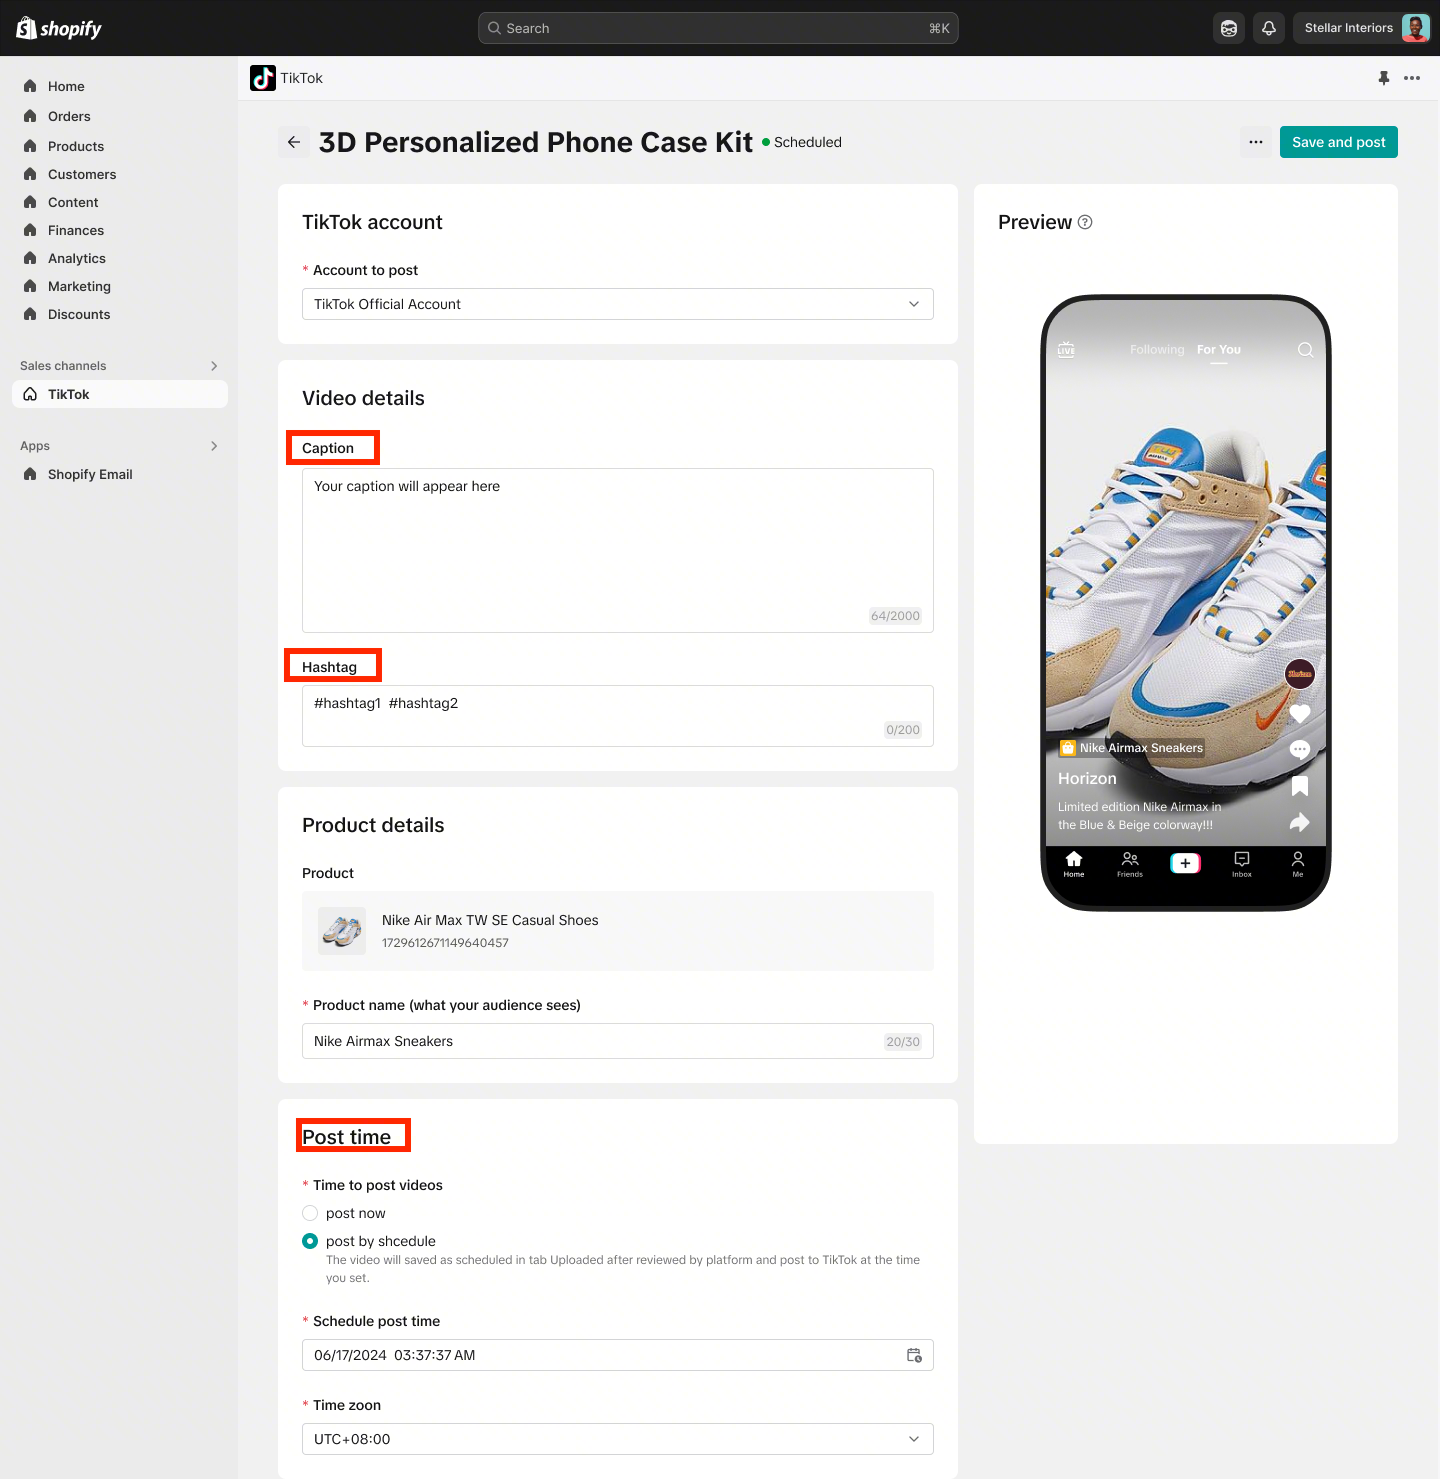The height and width of the screenshot is (1479, 1440).
Task: Click the Nike Air Max TW SE product row
Action: 618,931
